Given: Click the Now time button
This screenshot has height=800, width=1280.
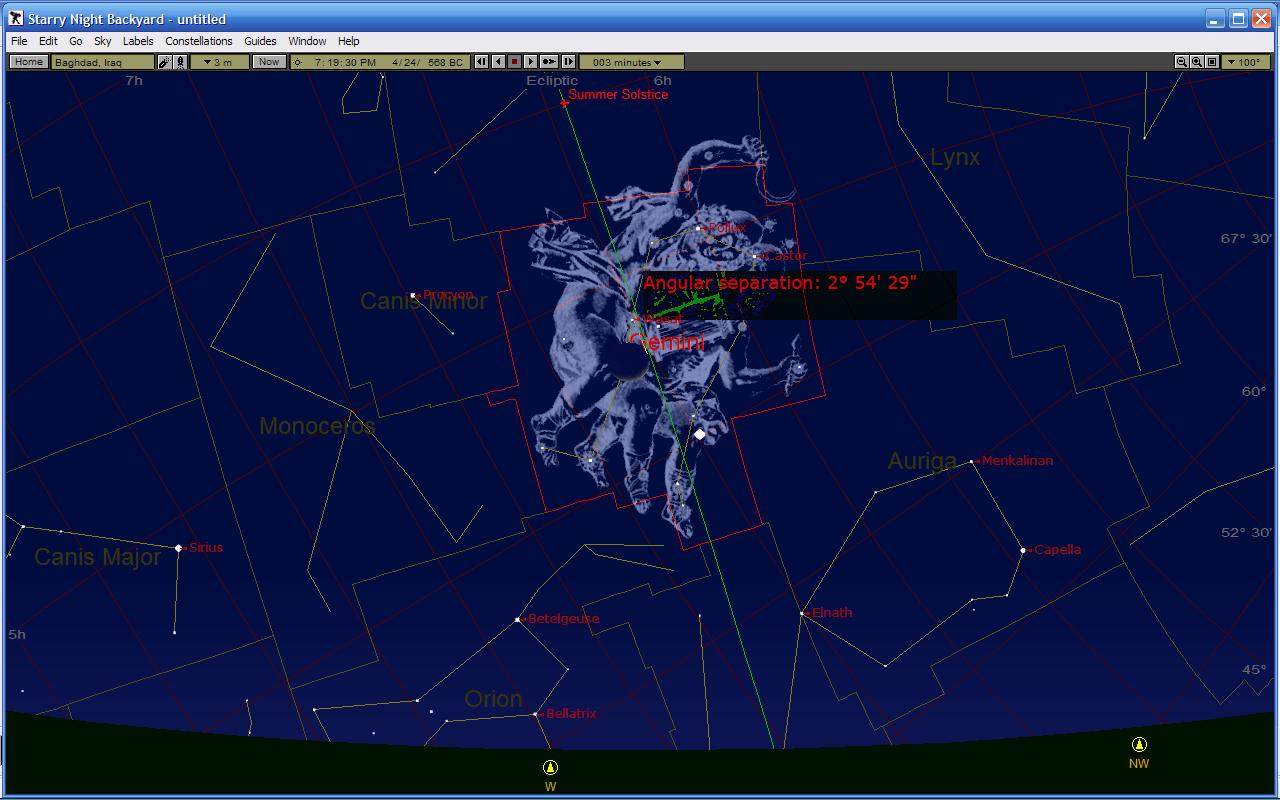Looking at the screenshot, I should (268, 62).
